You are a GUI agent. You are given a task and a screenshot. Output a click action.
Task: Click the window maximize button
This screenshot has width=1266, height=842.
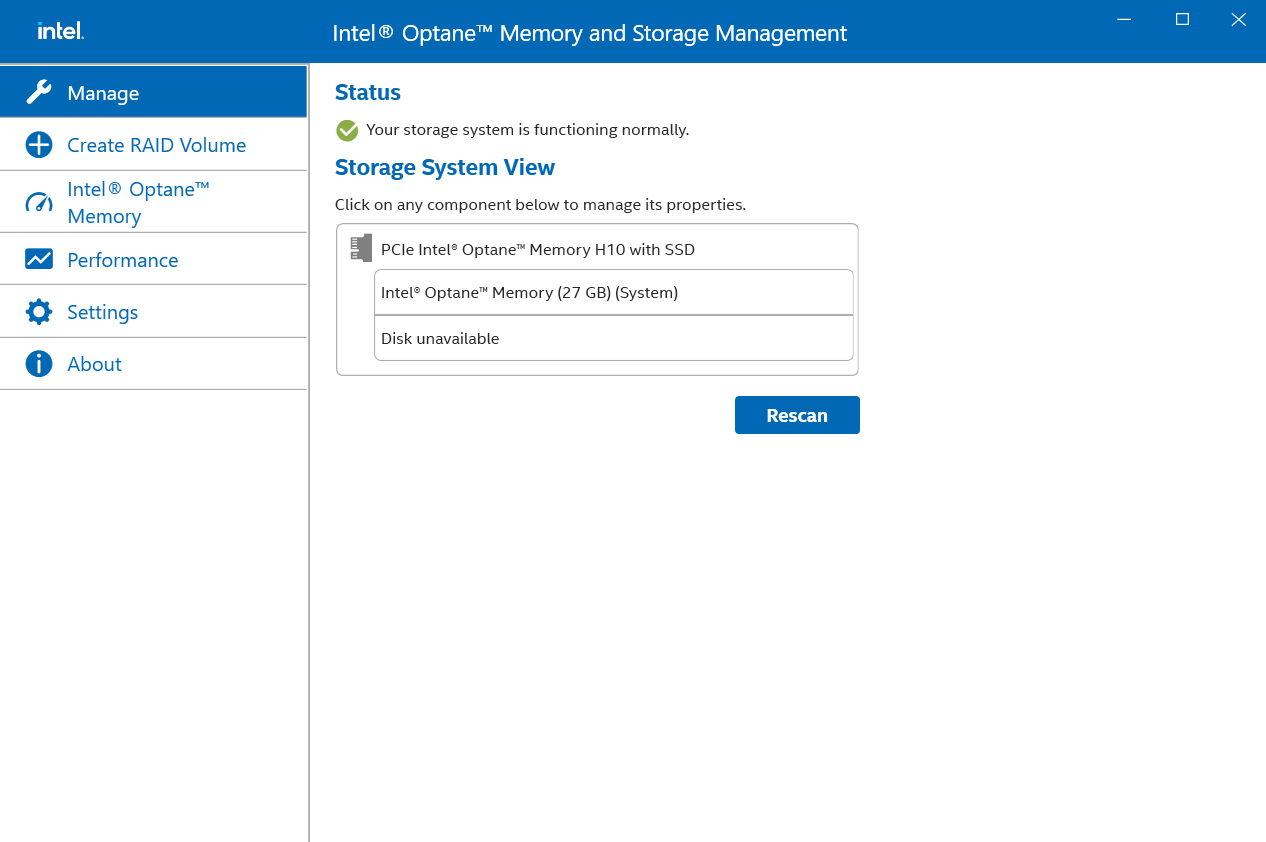pyautogui.click(x=1182, y=19)
